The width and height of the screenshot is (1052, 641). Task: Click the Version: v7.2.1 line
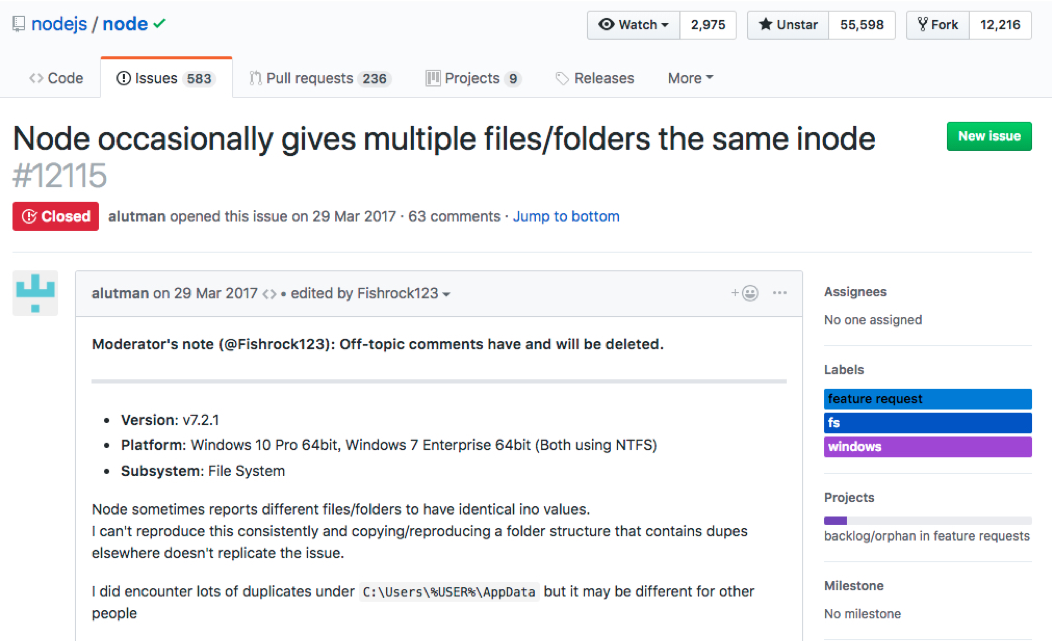(x=170, y=420)
